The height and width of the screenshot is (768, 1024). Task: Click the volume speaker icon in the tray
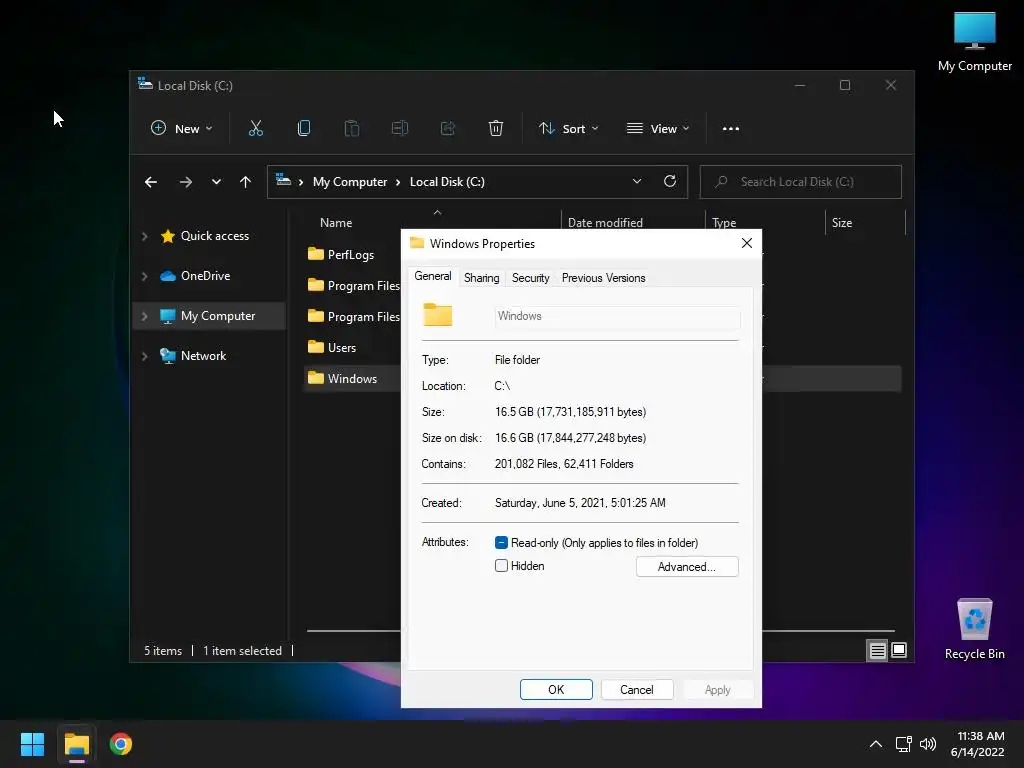pos(928,744)
